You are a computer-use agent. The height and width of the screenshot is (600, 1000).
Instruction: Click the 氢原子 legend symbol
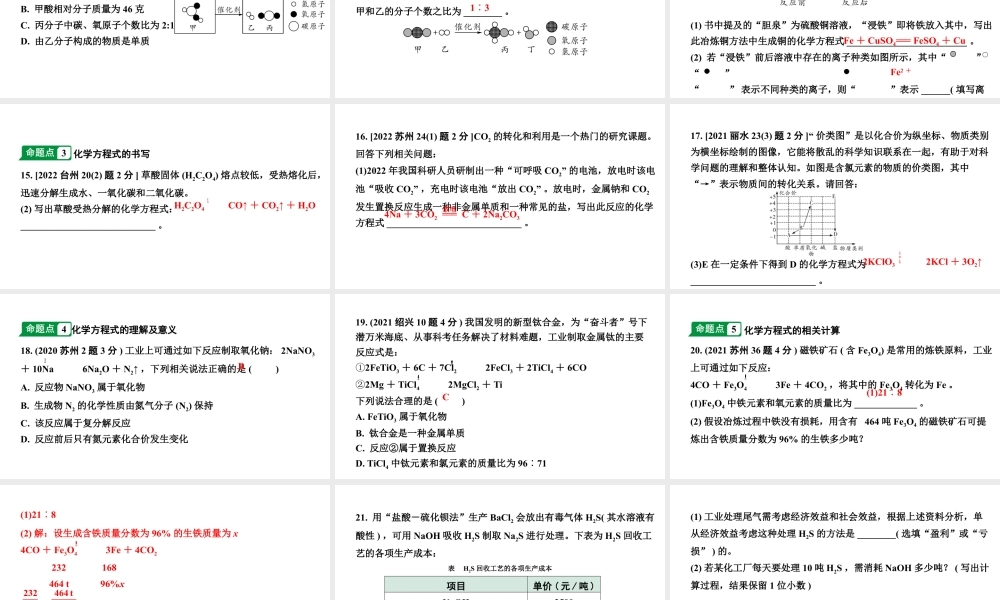550,50
